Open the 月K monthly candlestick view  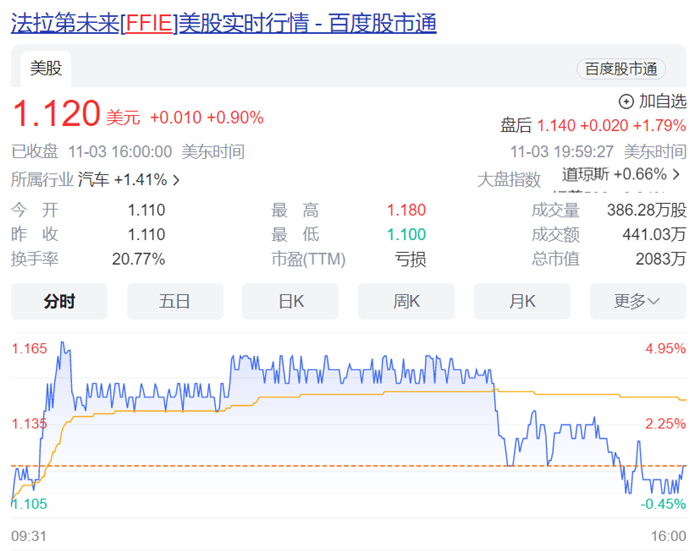(522, 301)
